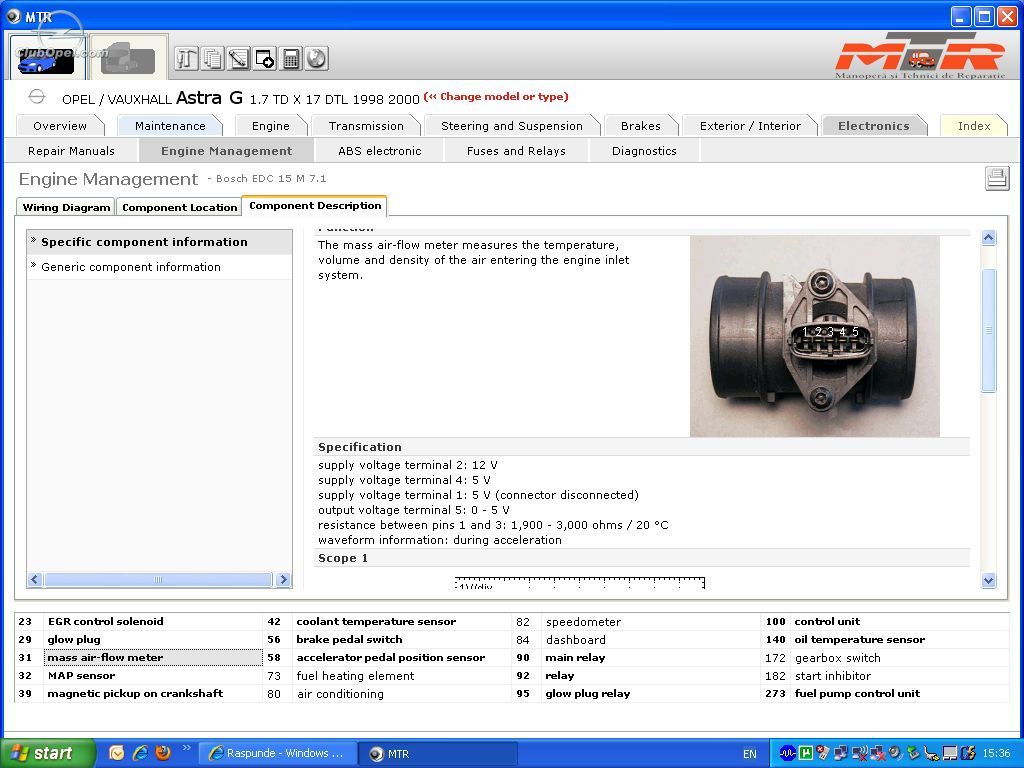Select the blue car vehicle type

(46, 58)
